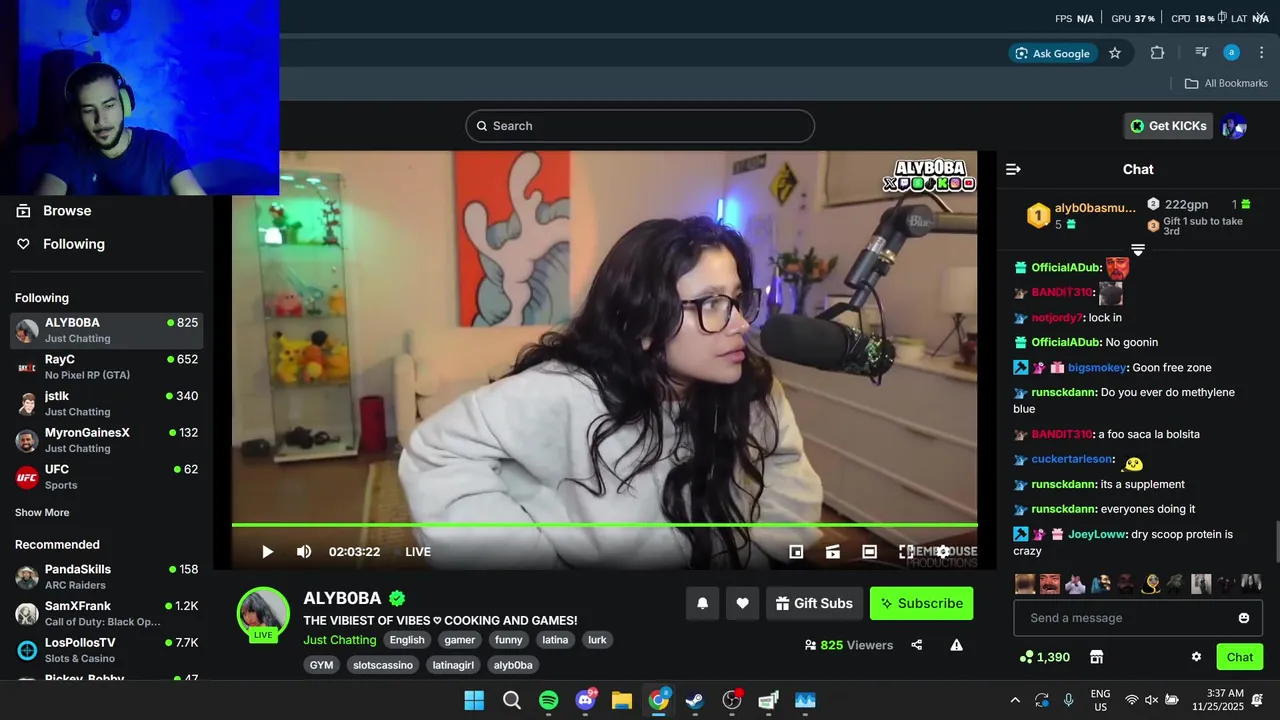Image resolution: width=1280 pixels, height=720 pixels.
Task: Click the English tag
Action: [407, 640]
